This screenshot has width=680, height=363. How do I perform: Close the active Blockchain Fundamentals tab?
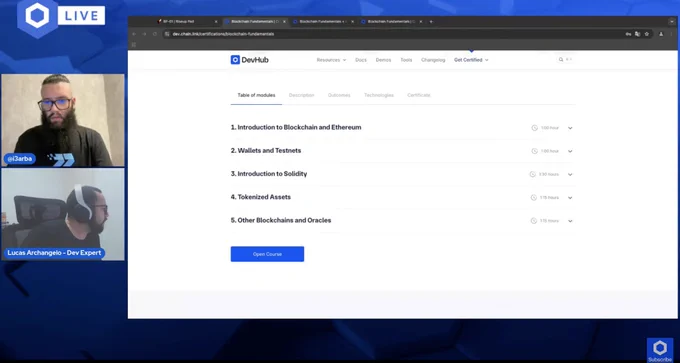point(284,21)
